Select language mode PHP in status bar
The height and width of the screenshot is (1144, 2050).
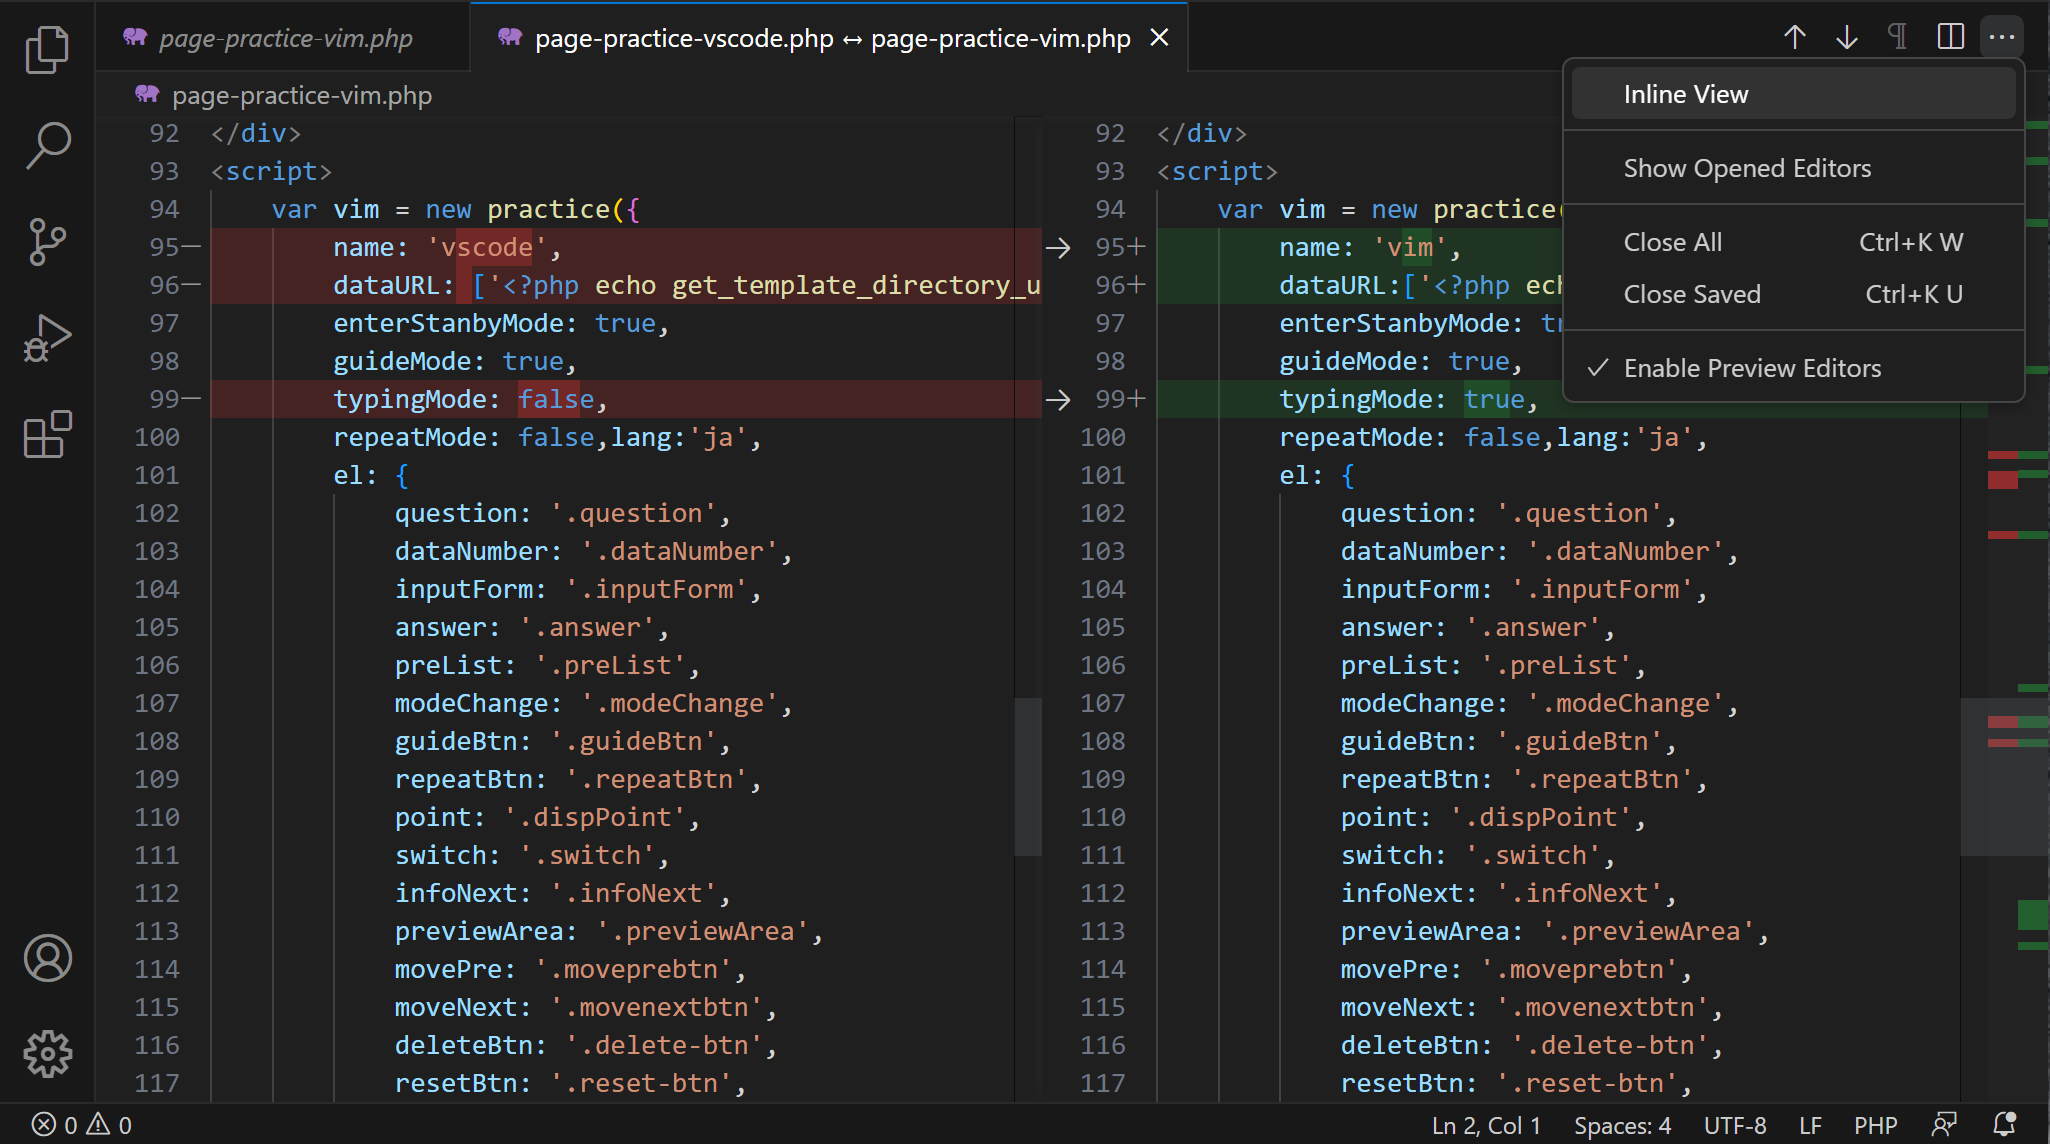(x=1876, y=1125)
